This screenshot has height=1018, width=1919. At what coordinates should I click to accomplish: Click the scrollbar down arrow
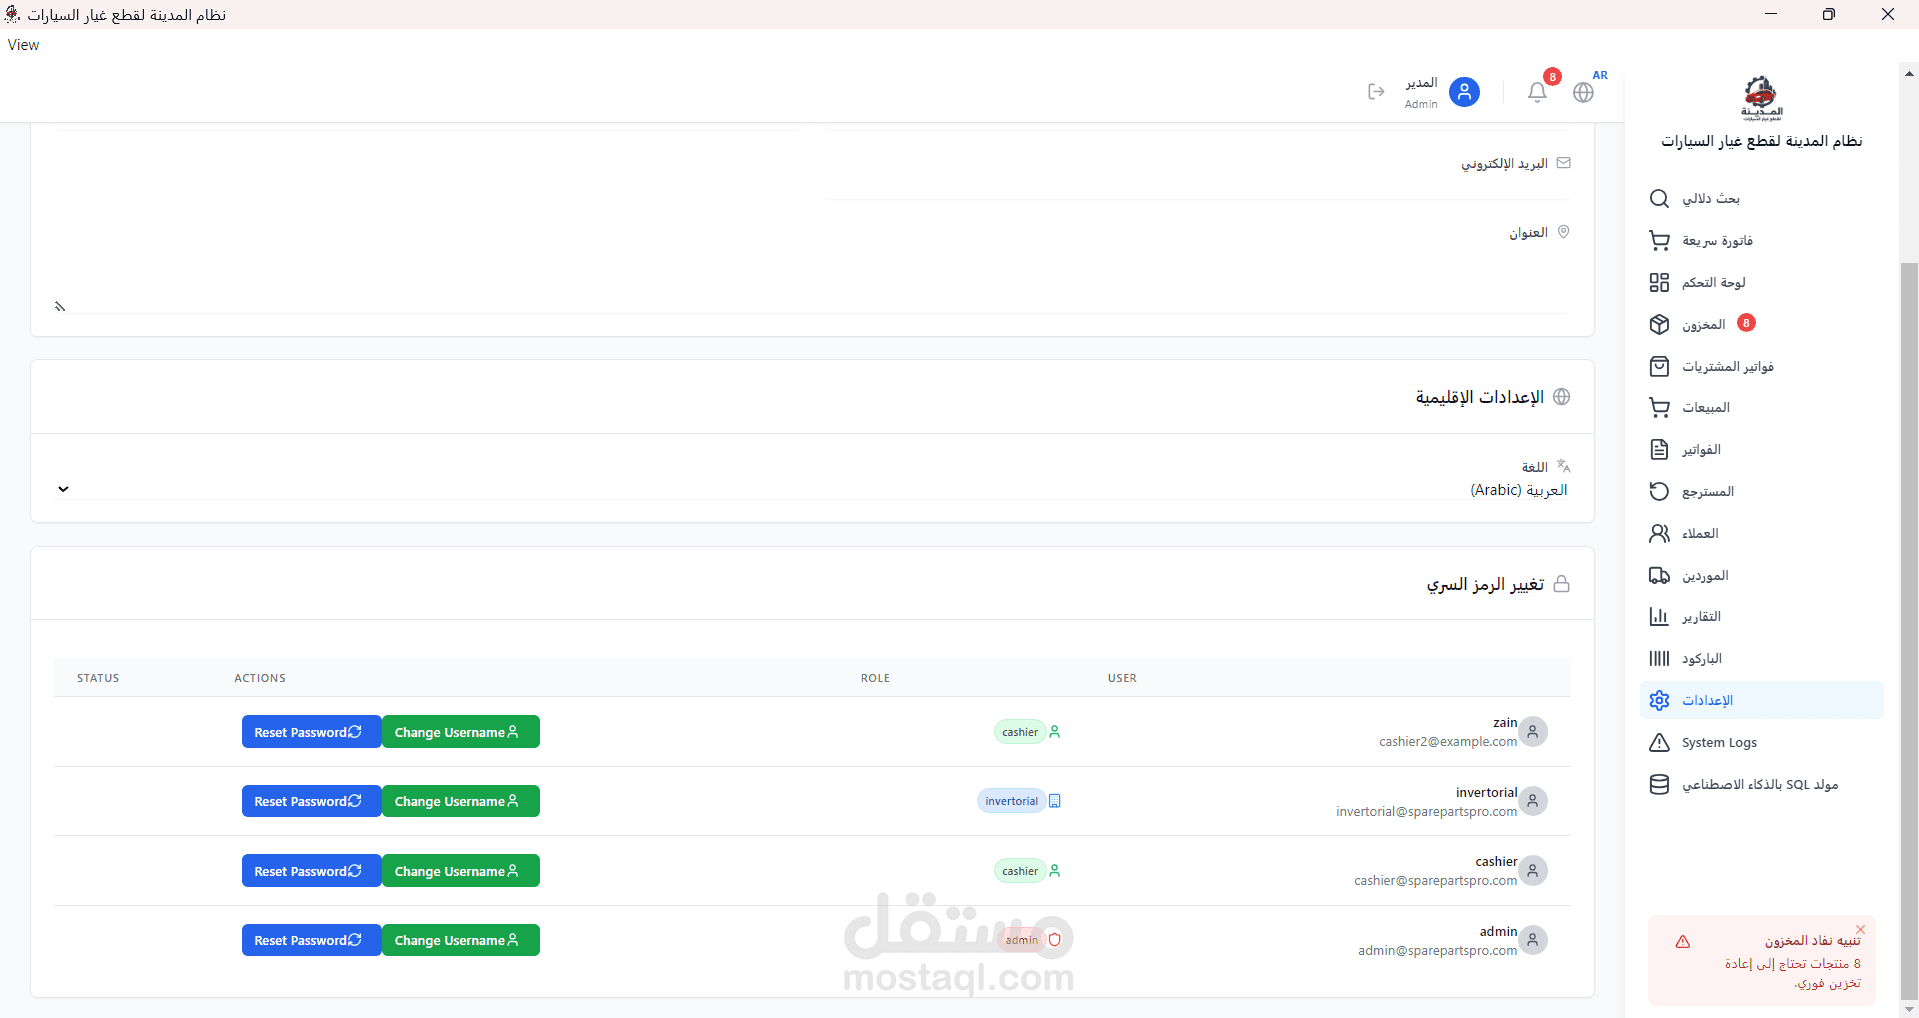[x=1909, y=1009]
